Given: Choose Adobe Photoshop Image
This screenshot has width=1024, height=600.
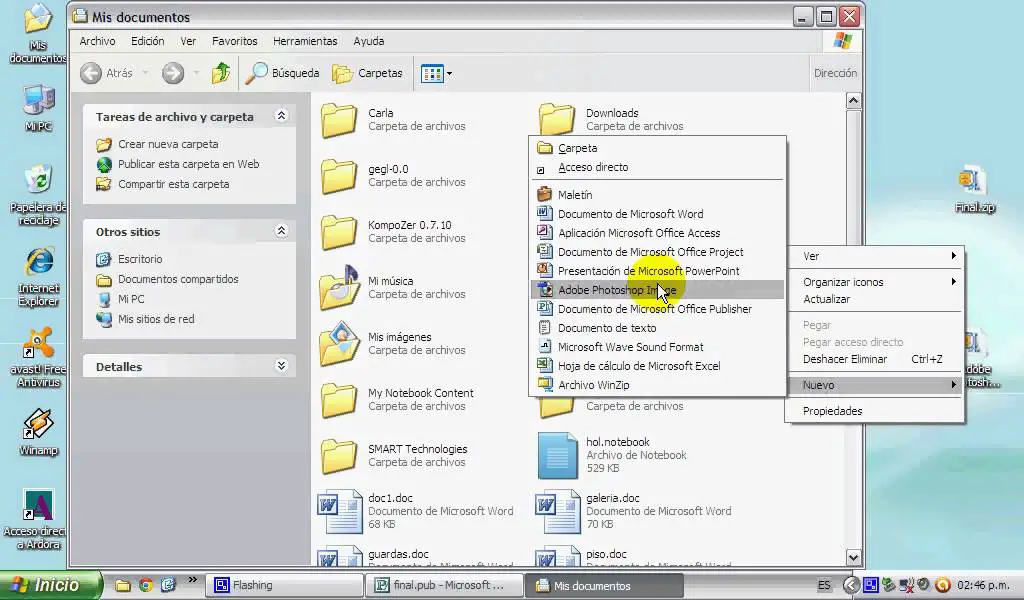Looking at the screenshot, I should click(x=657, y=290).
